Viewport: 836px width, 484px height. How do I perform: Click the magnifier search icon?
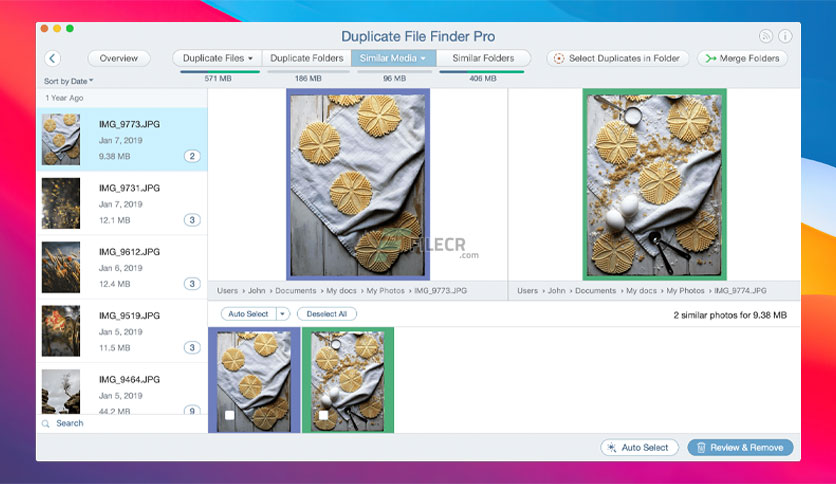46,424
